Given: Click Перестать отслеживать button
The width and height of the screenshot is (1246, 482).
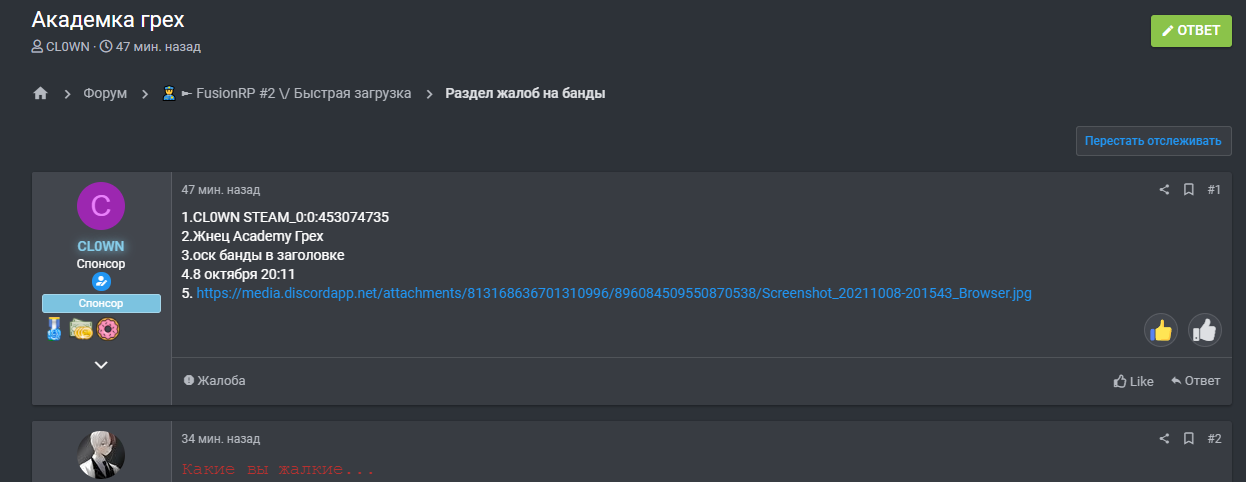Looking at the screenshot, I should pos(1153,141).
